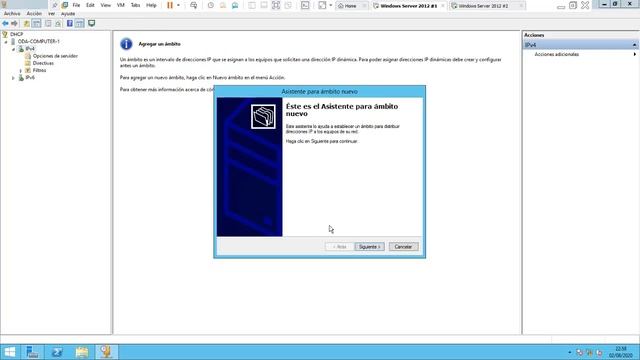
Task: Click the send Ctrl+Alt+Del icon
Action: pyautogui.click(x=193, y=5)
